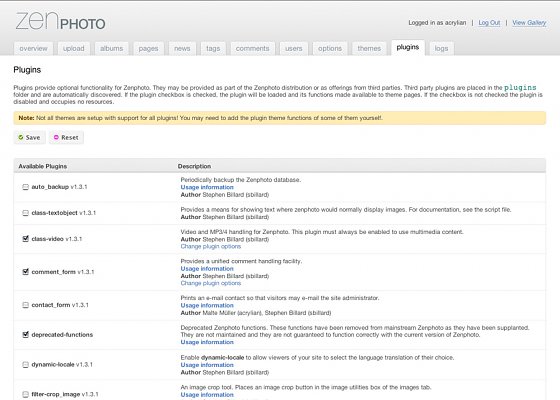560x400 pixels.
Task: Click the green 'plugins' folder name text
Action: [520, 88]
